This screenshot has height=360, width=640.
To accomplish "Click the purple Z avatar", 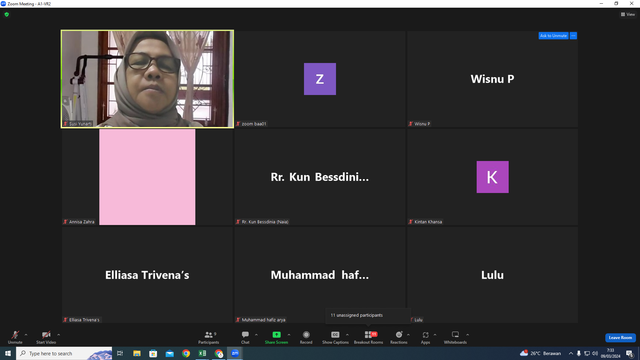I will (x=320, y=79).
